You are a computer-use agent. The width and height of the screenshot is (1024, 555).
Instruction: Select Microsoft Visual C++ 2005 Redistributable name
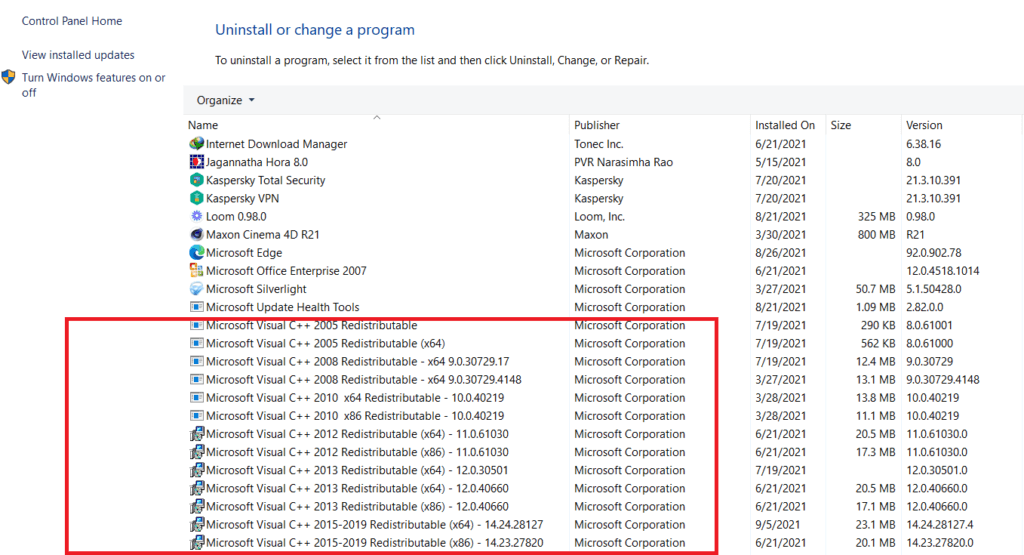[x=312, y=325]
